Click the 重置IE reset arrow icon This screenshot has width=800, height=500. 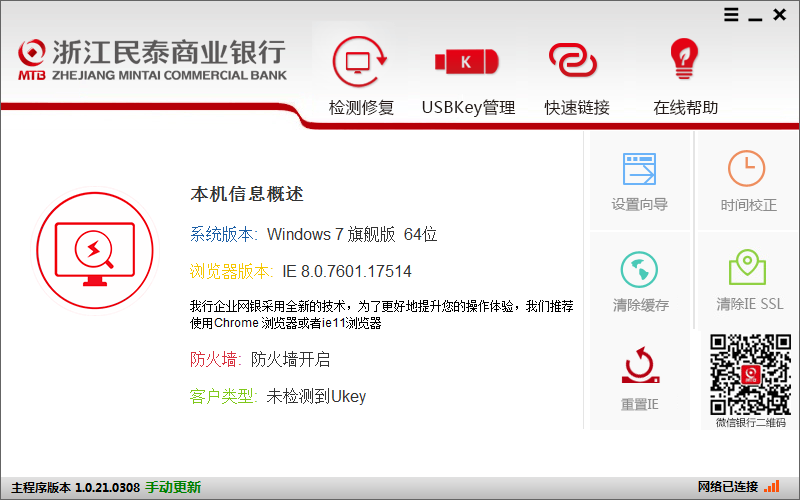point(640,365)
